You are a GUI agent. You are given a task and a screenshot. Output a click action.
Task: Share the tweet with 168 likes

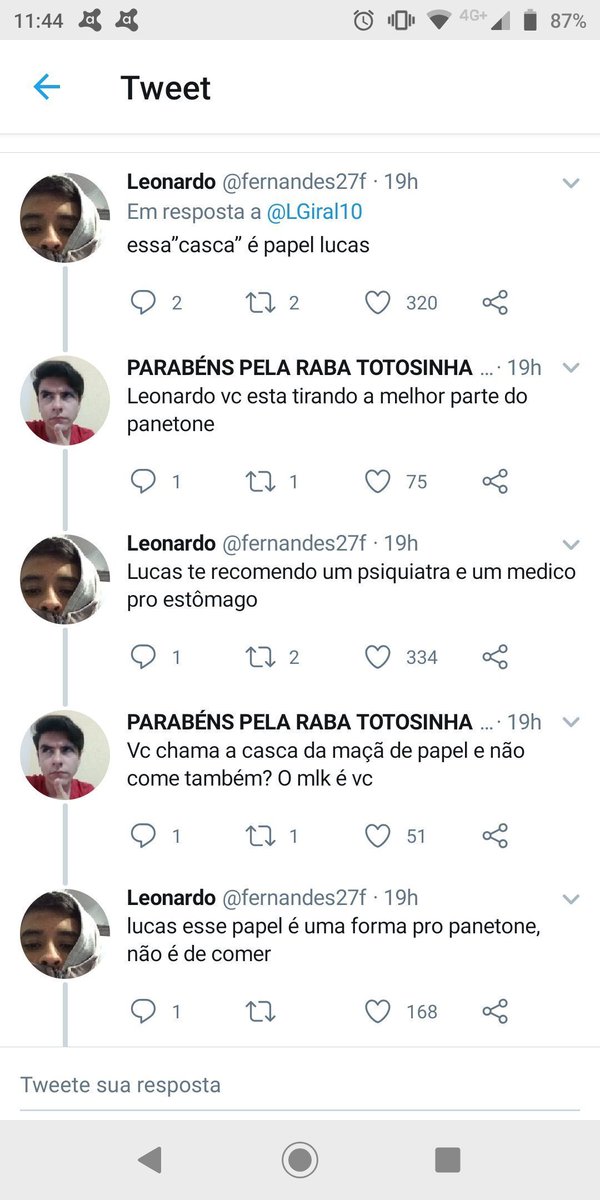[495, 1012]
